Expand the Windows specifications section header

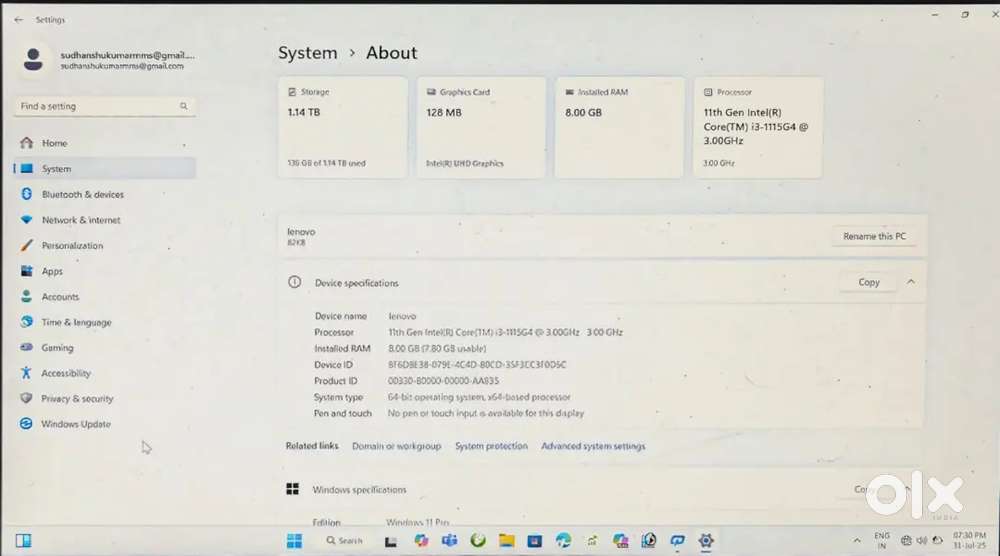point(360,490)
